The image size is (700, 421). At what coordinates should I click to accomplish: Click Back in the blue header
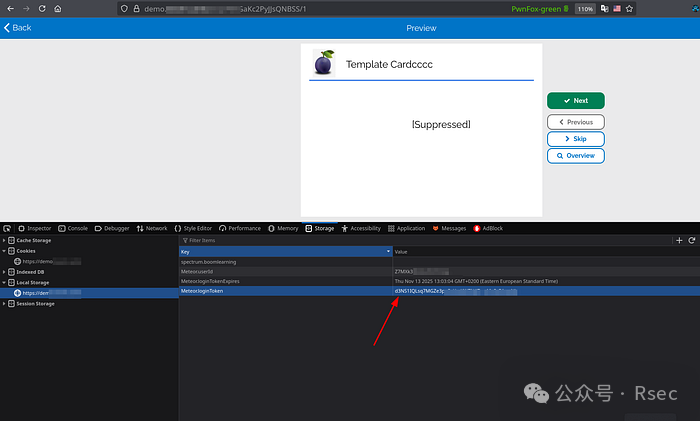(x=17, y=28)
